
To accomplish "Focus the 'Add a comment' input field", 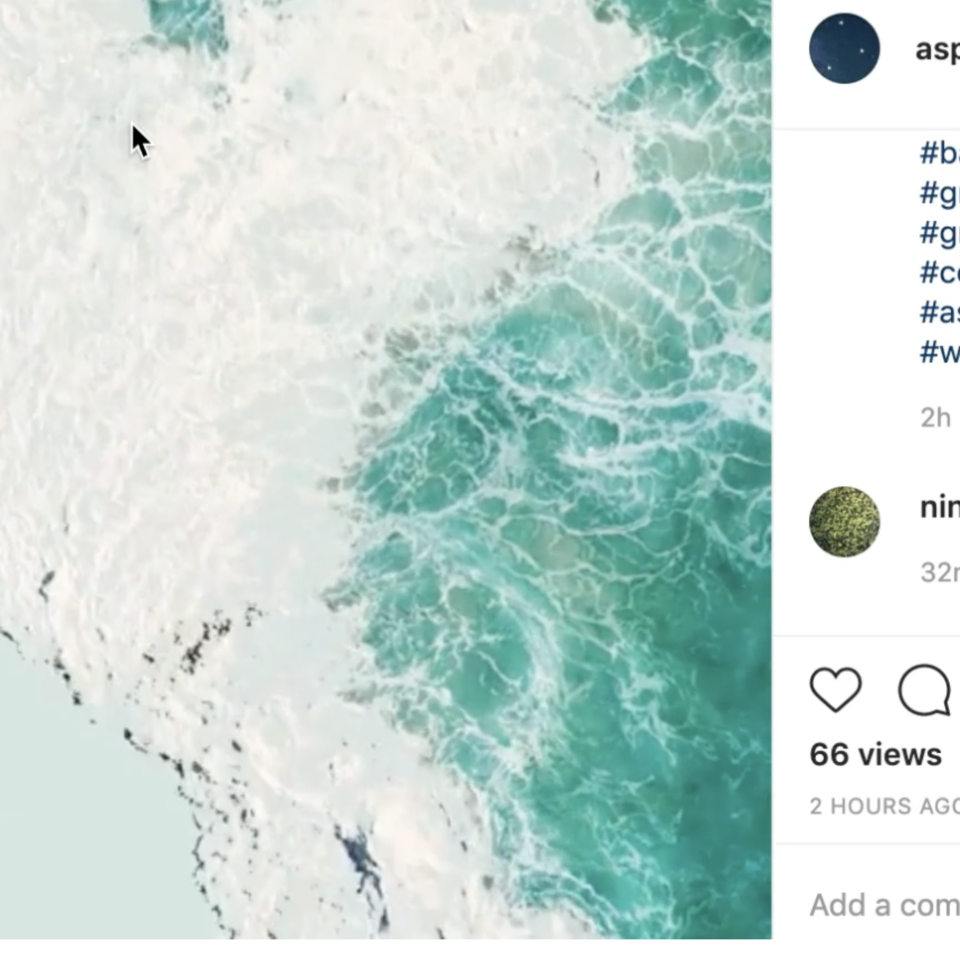I will [x=885, y=905].
